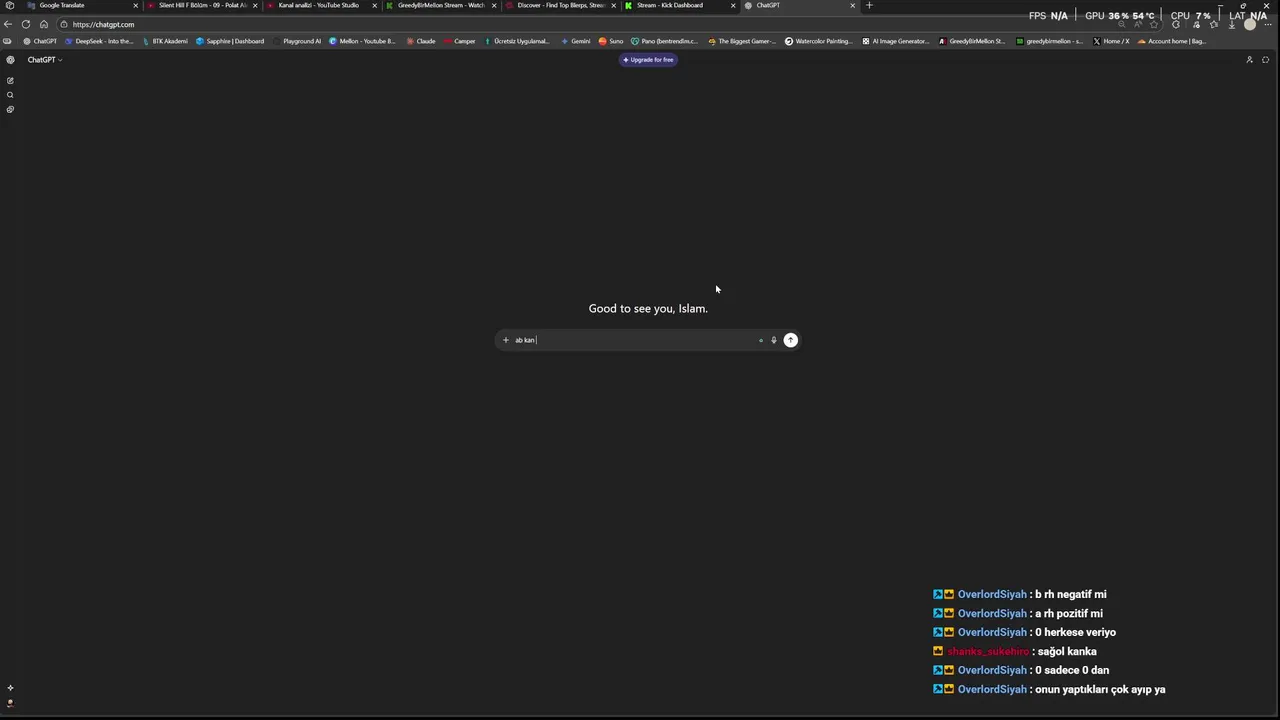
Task: Click the Upgrade for free button
Action: pos(648,60)
